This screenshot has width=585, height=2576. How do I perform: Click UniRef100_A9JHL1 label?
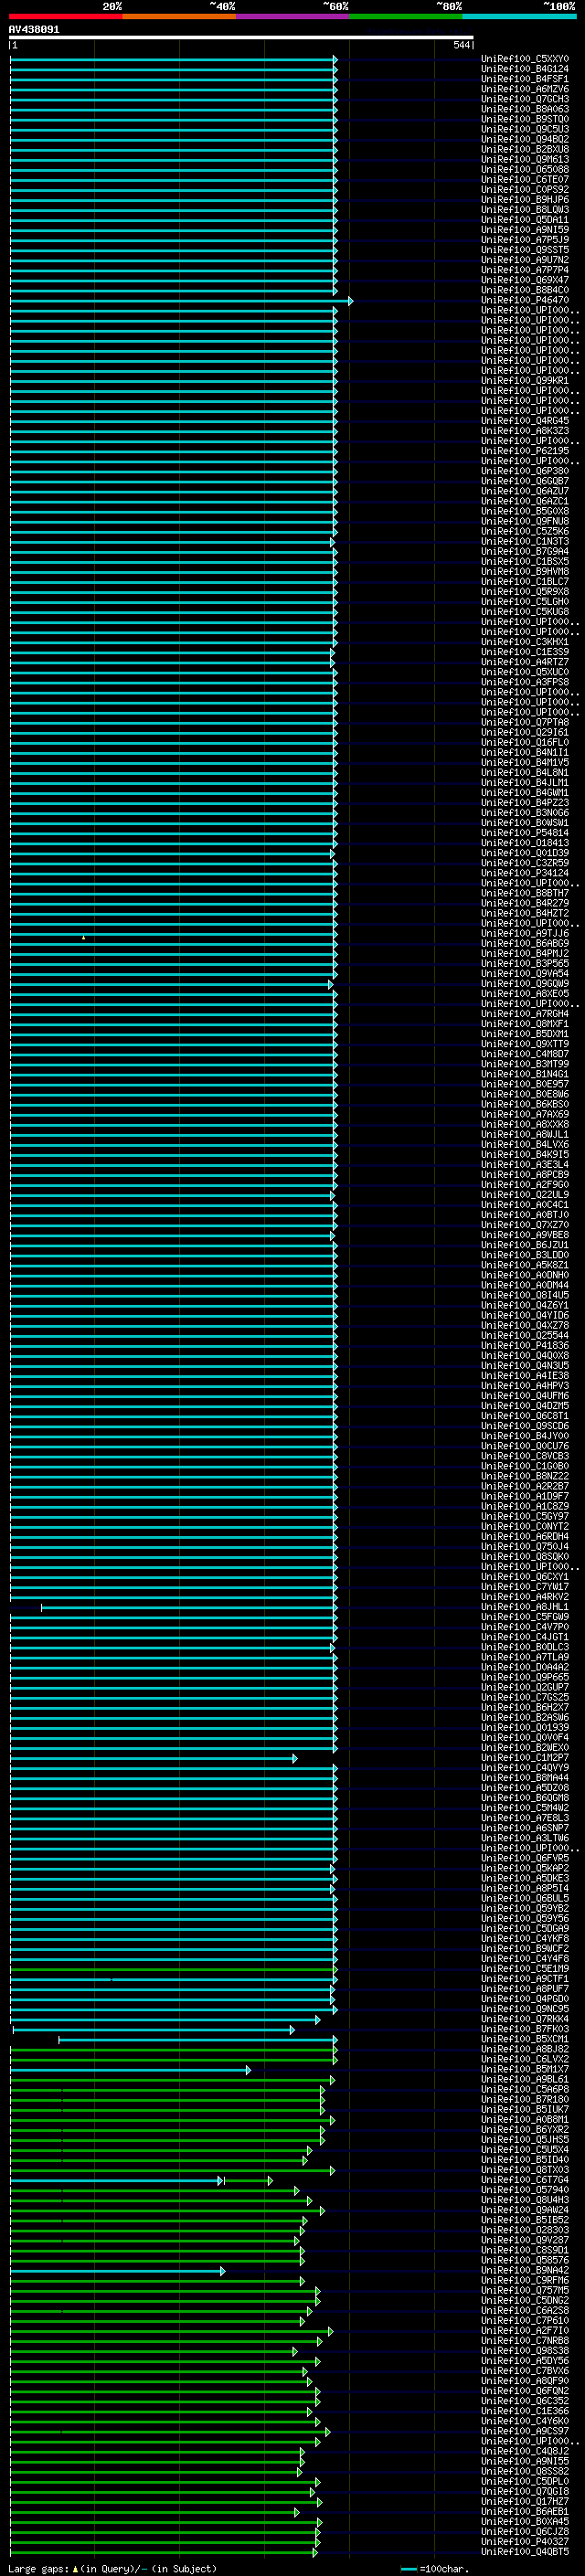click(524, 1607)
